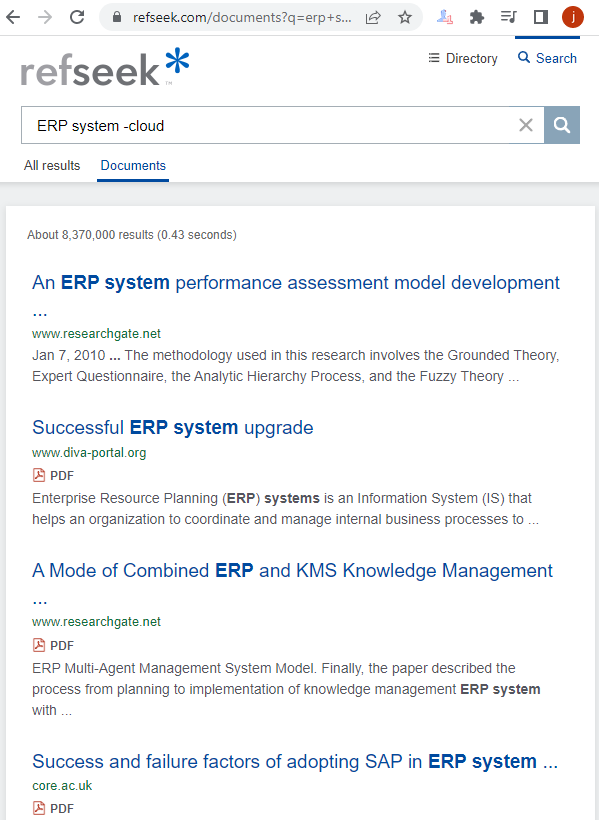
Task: Select the Documents tab
Action: 133,165
